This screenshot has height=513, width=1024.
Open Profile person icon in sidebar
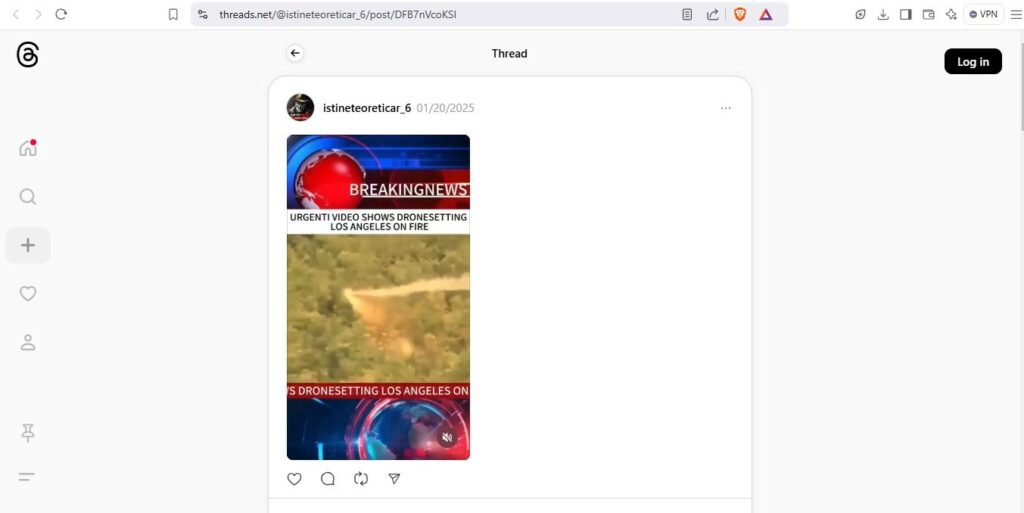pyautogui.click(x=27, y=343)
